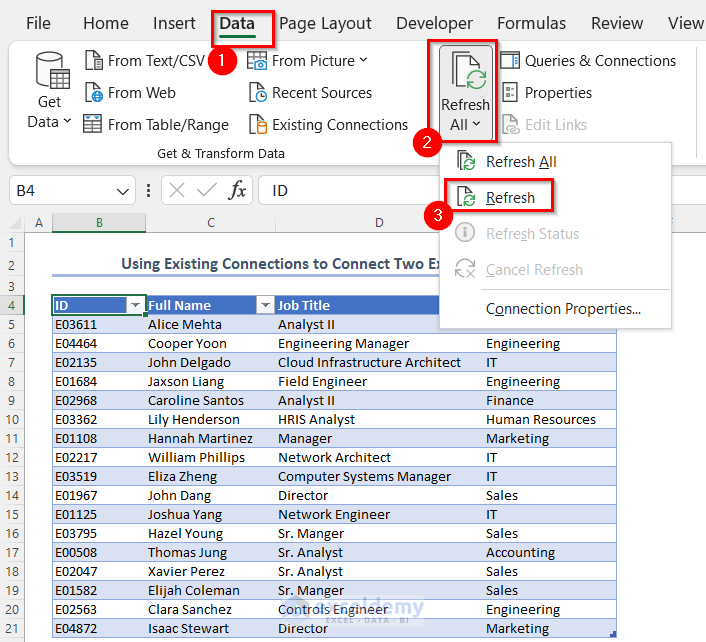
Task: Open From Picture dropdown
Action: (x=308, y=60)
